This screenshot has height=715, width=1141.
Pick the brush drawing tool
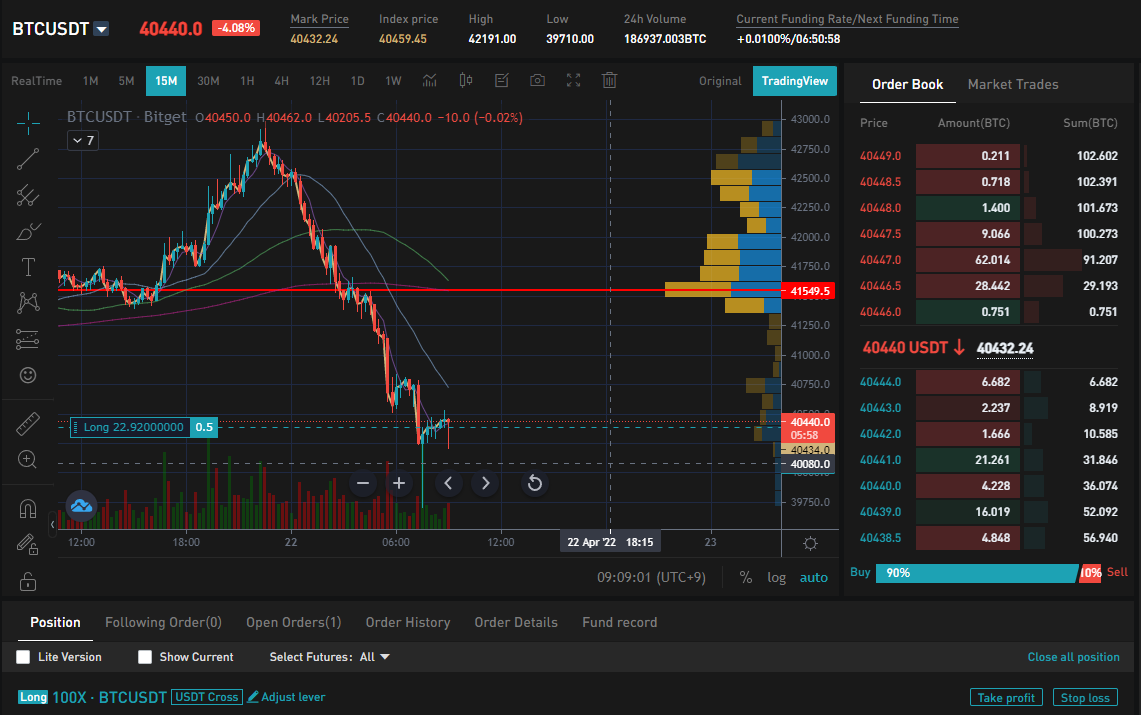click(x=28, y=231)
